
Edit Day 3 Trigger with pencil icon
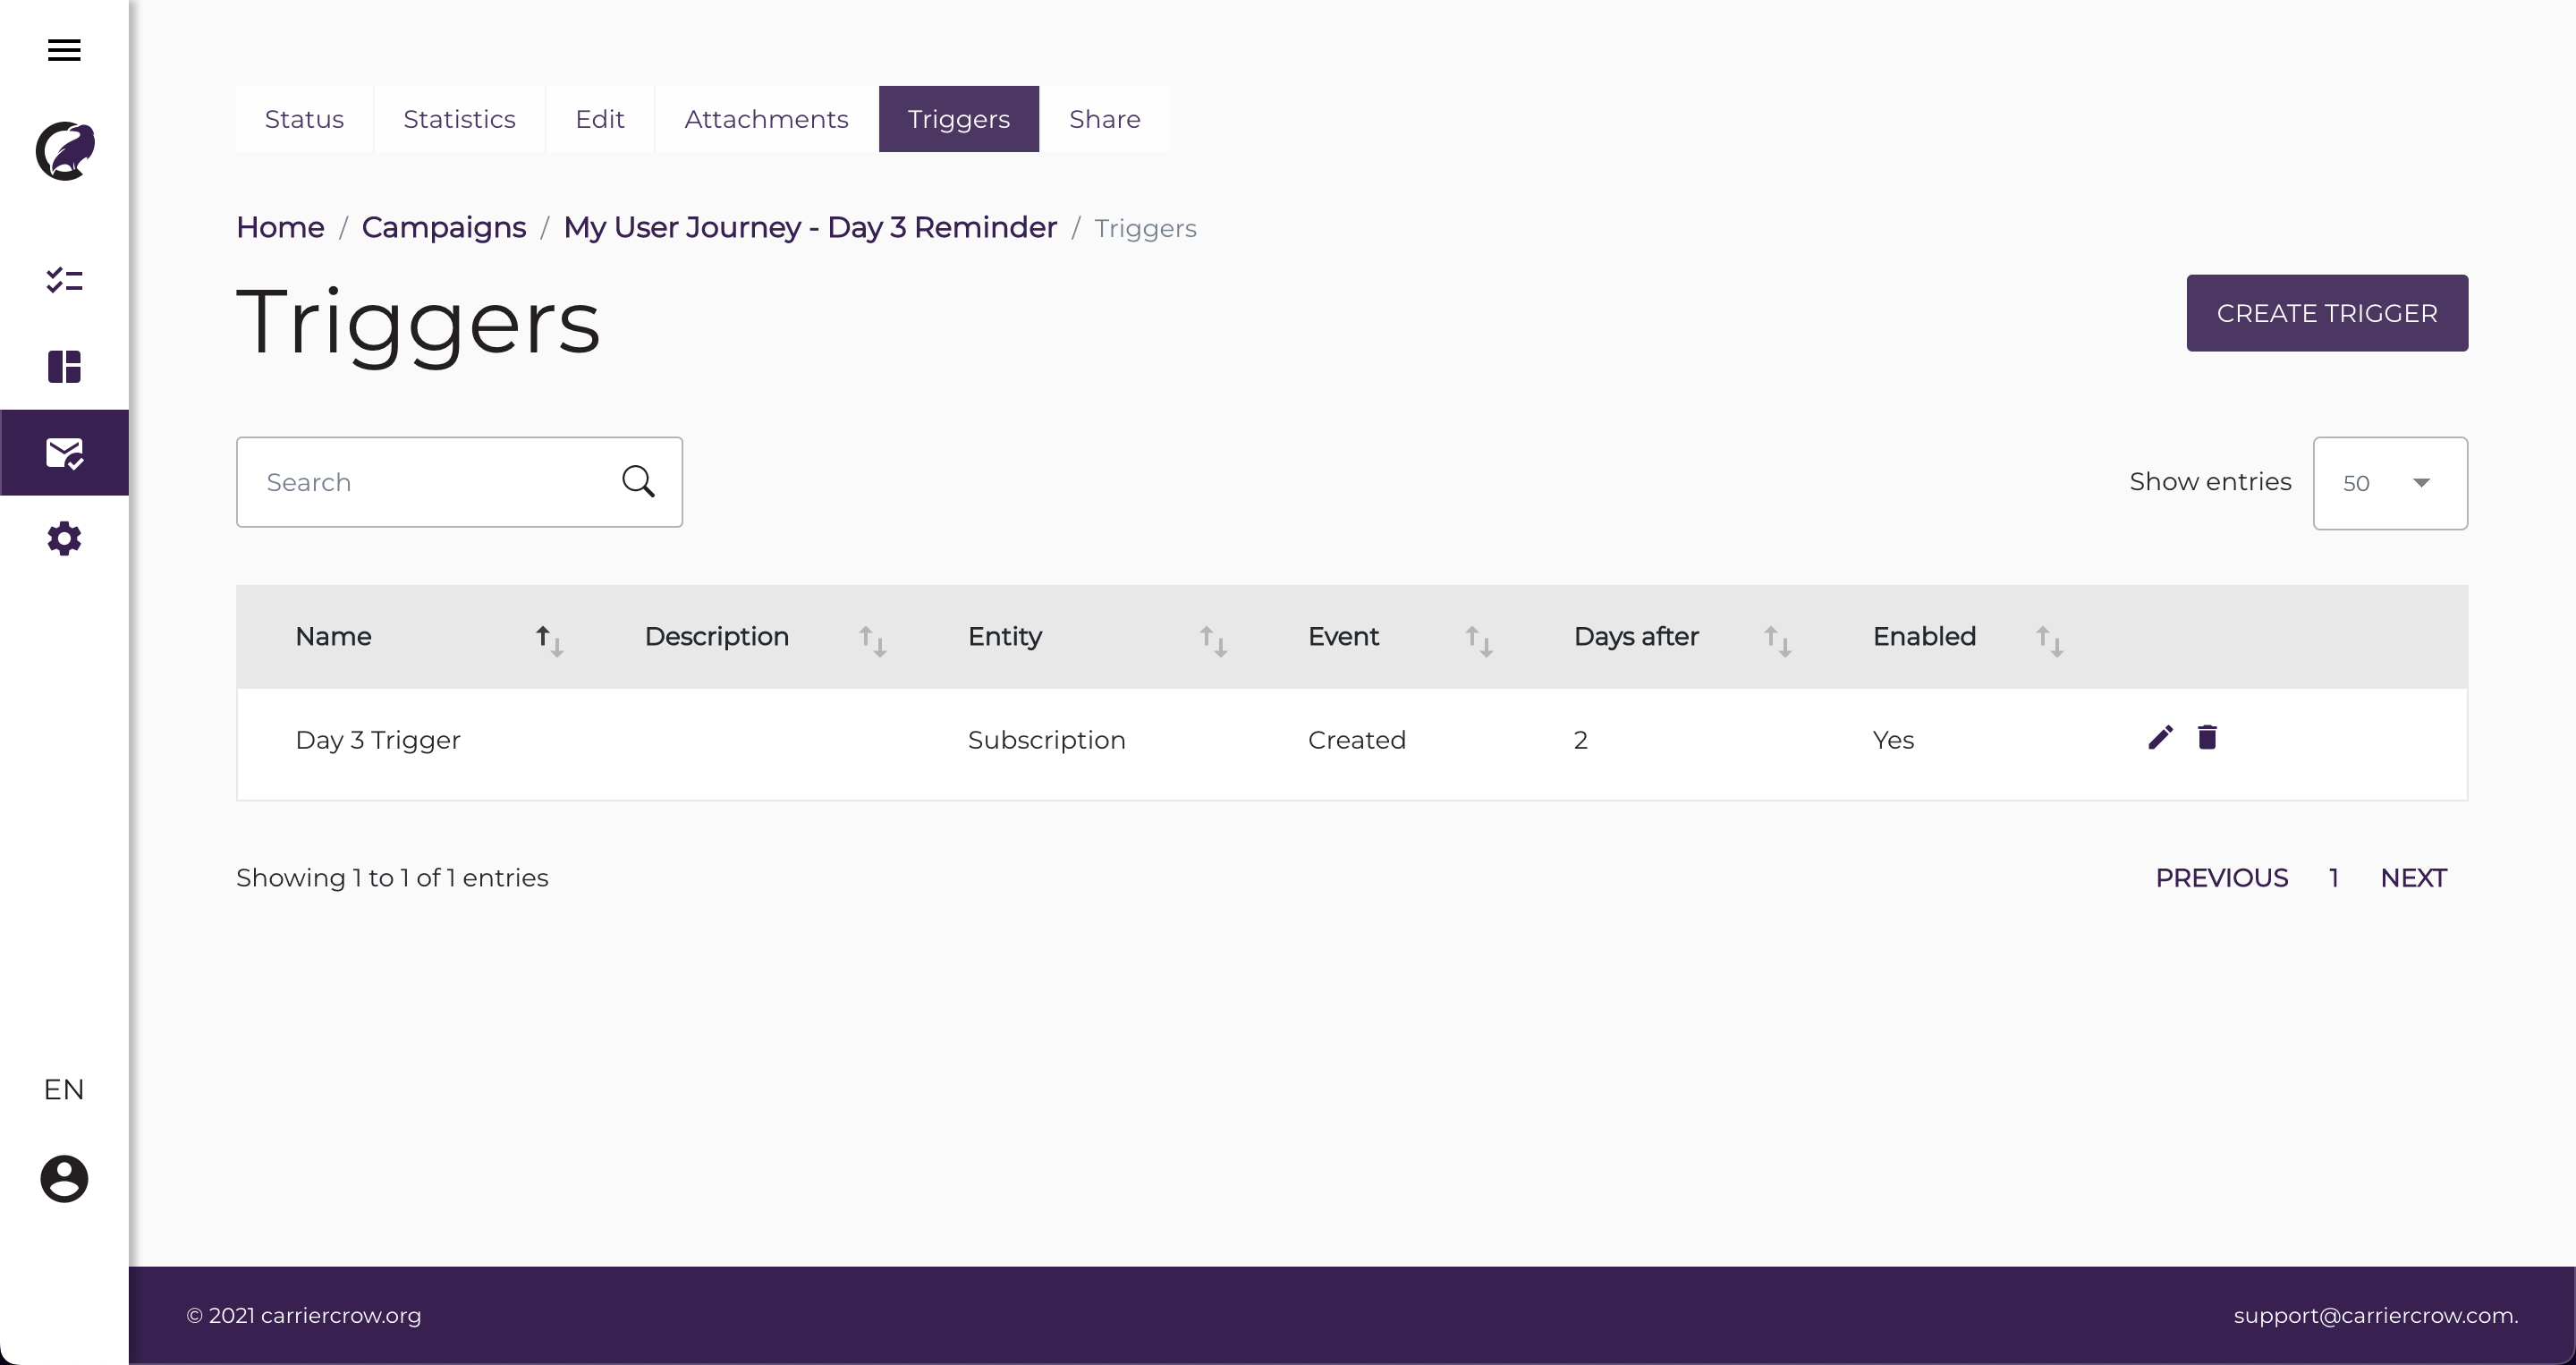coord(2160,738)
